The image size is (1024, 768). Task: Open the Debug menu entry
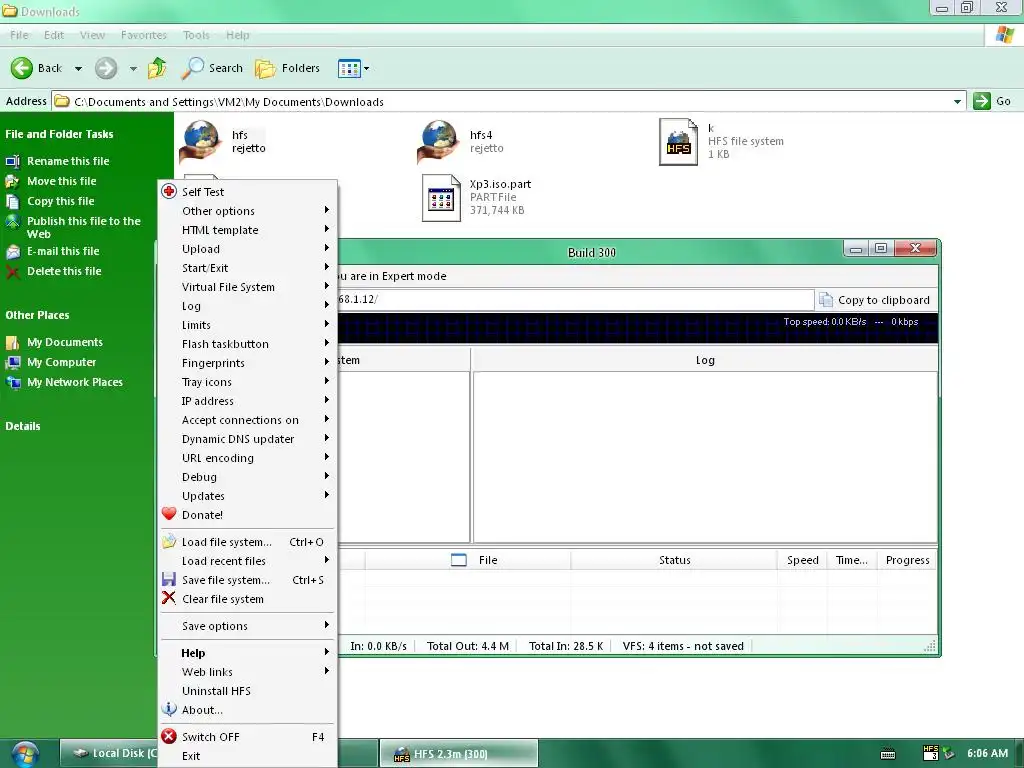[248, 476]
